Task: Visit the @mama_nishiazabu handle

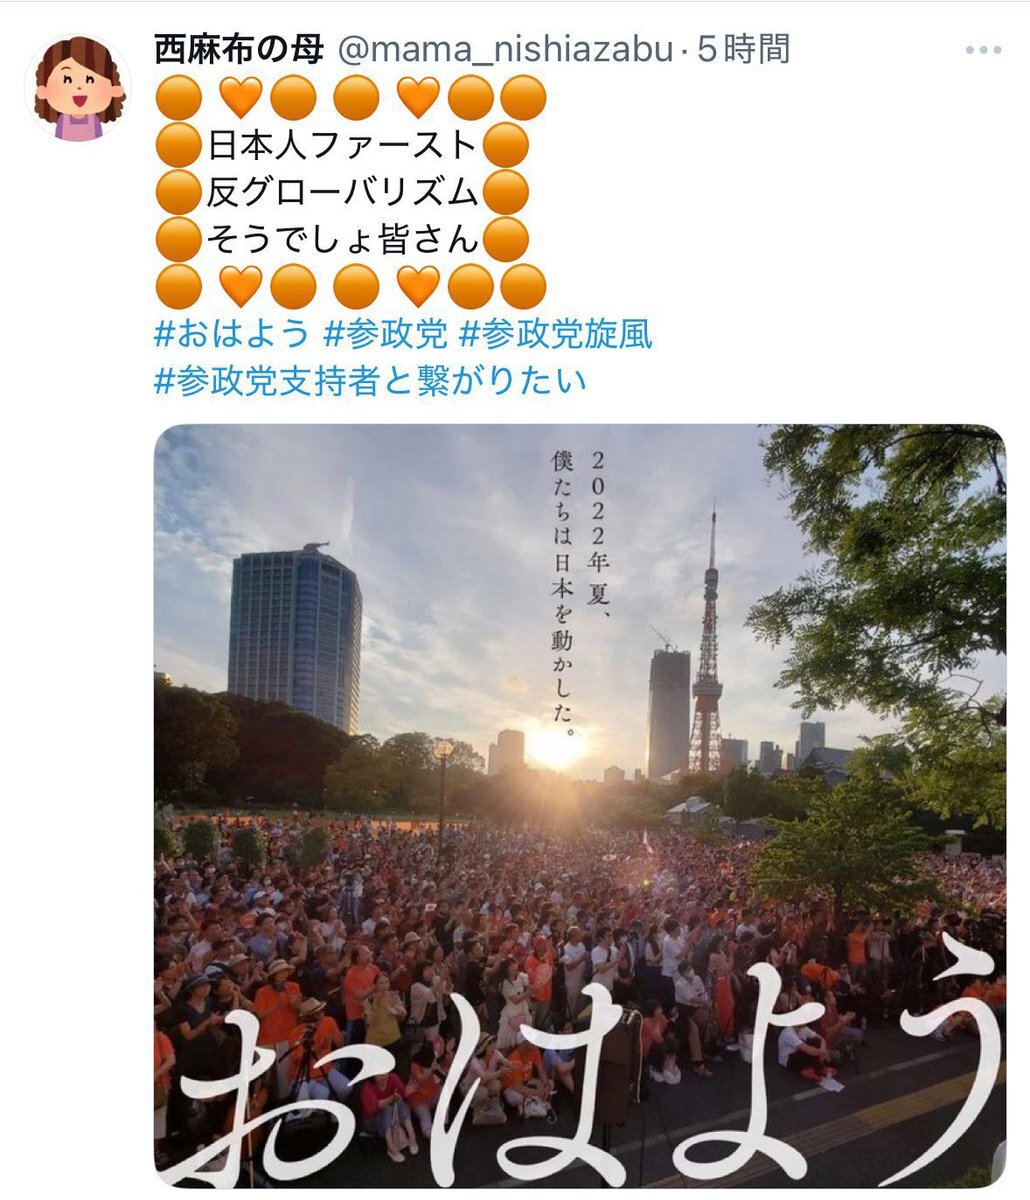Action: (x=506, y=49)
